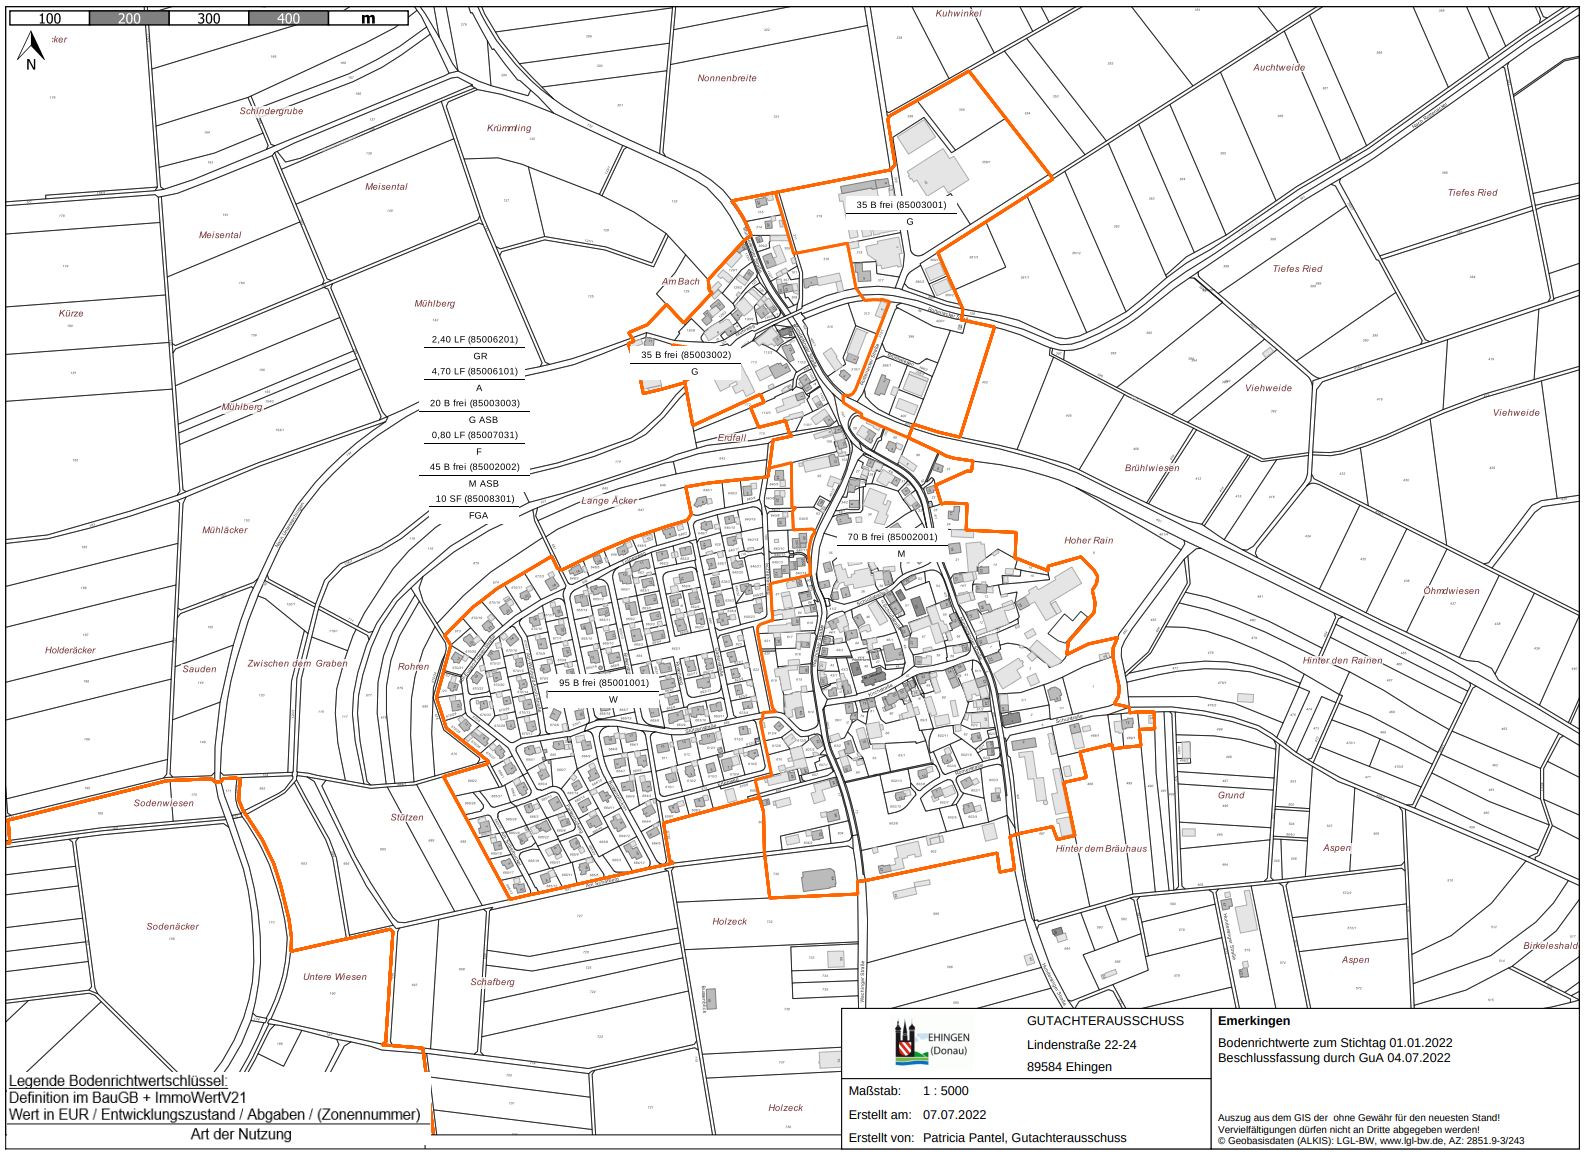1587x1157 pixels.
Task: Click the scale bar's 400 segment
Action: pos(288,18)
